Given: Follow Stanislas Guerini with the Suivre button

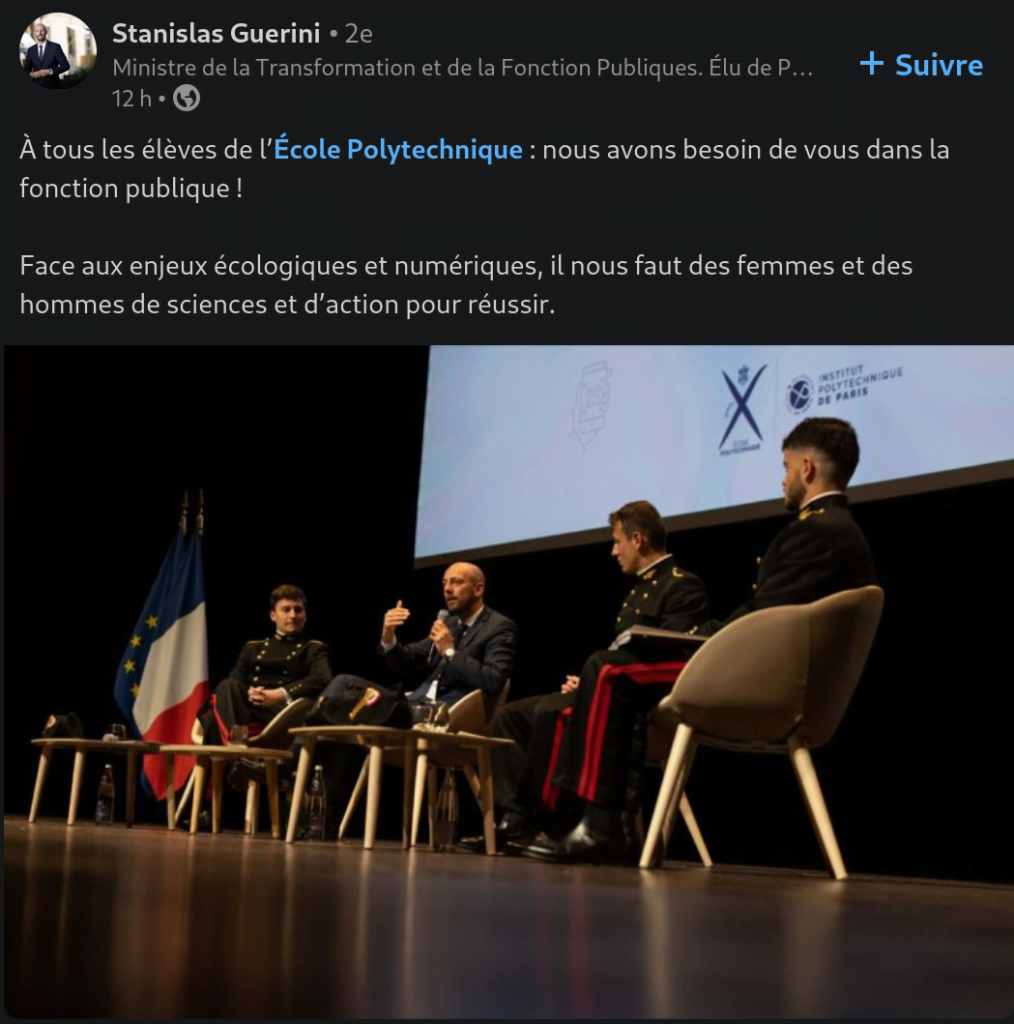Looking at the screenshot, I should click(921, 65).
